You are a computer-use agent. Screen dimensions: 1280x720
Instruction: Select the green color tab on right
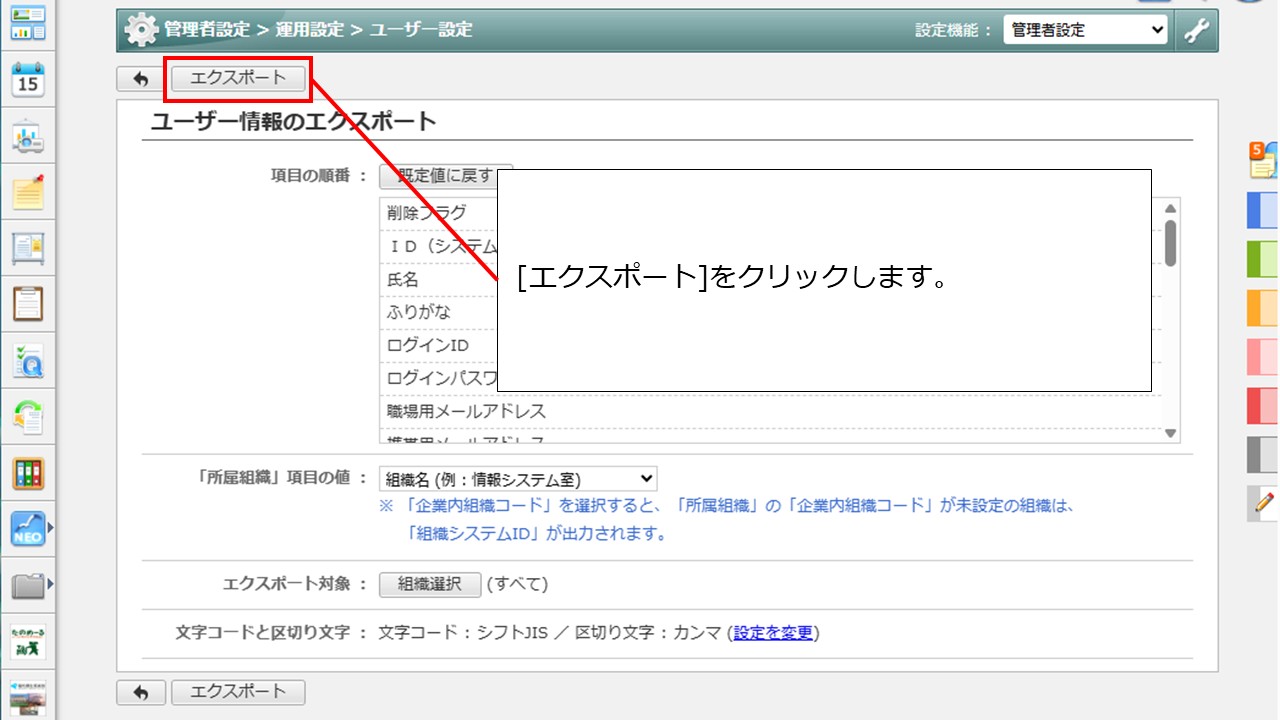(1262, 259)
